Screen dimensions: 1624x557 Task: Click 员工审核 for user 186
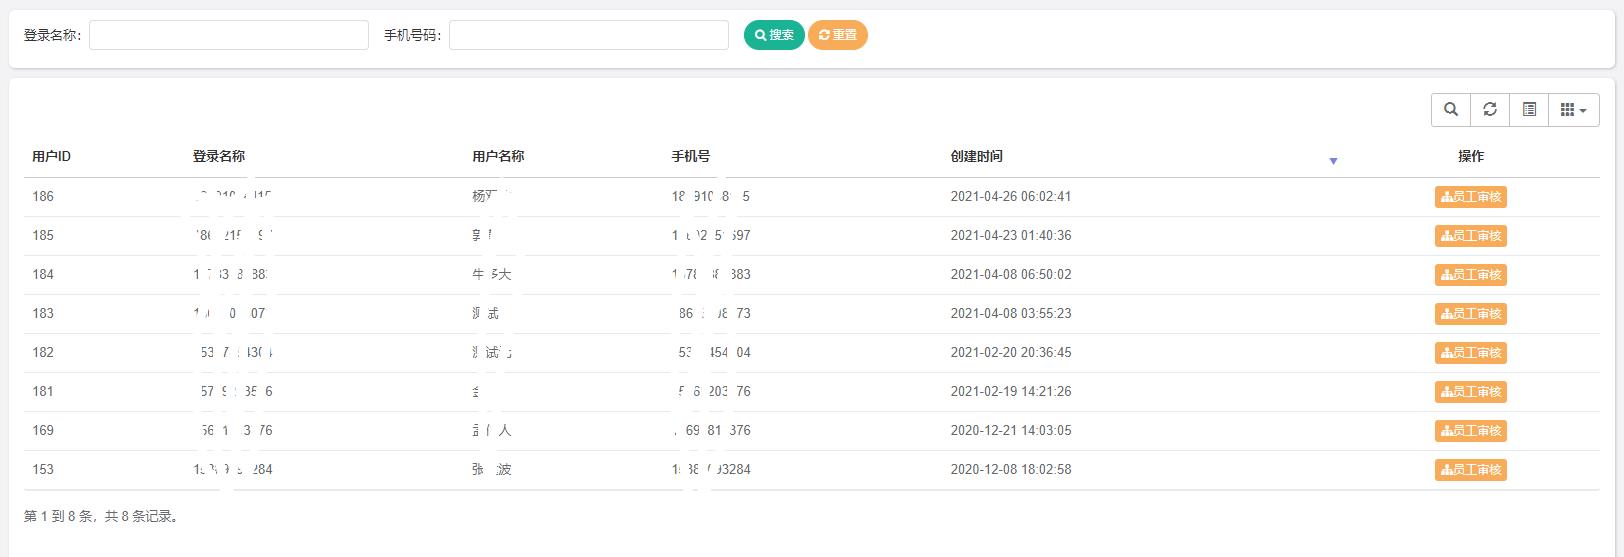pos(1470,197)
